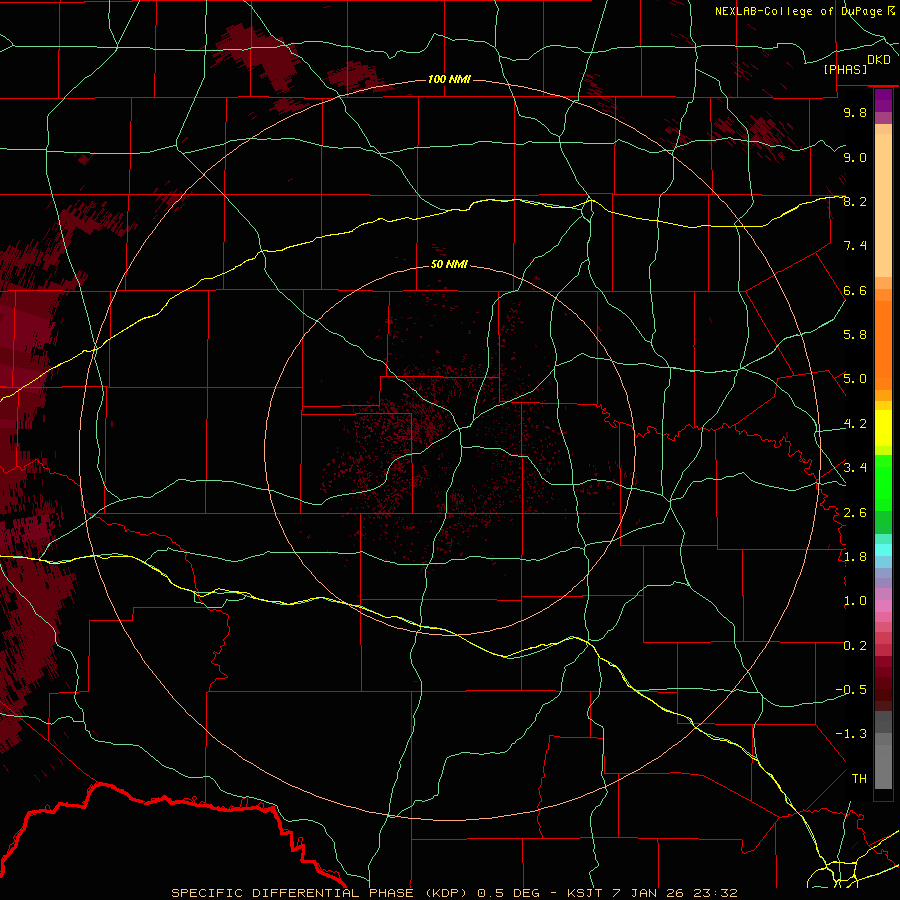
Task: Click the -1.3 value on the scale
Action: pos(851,734)
